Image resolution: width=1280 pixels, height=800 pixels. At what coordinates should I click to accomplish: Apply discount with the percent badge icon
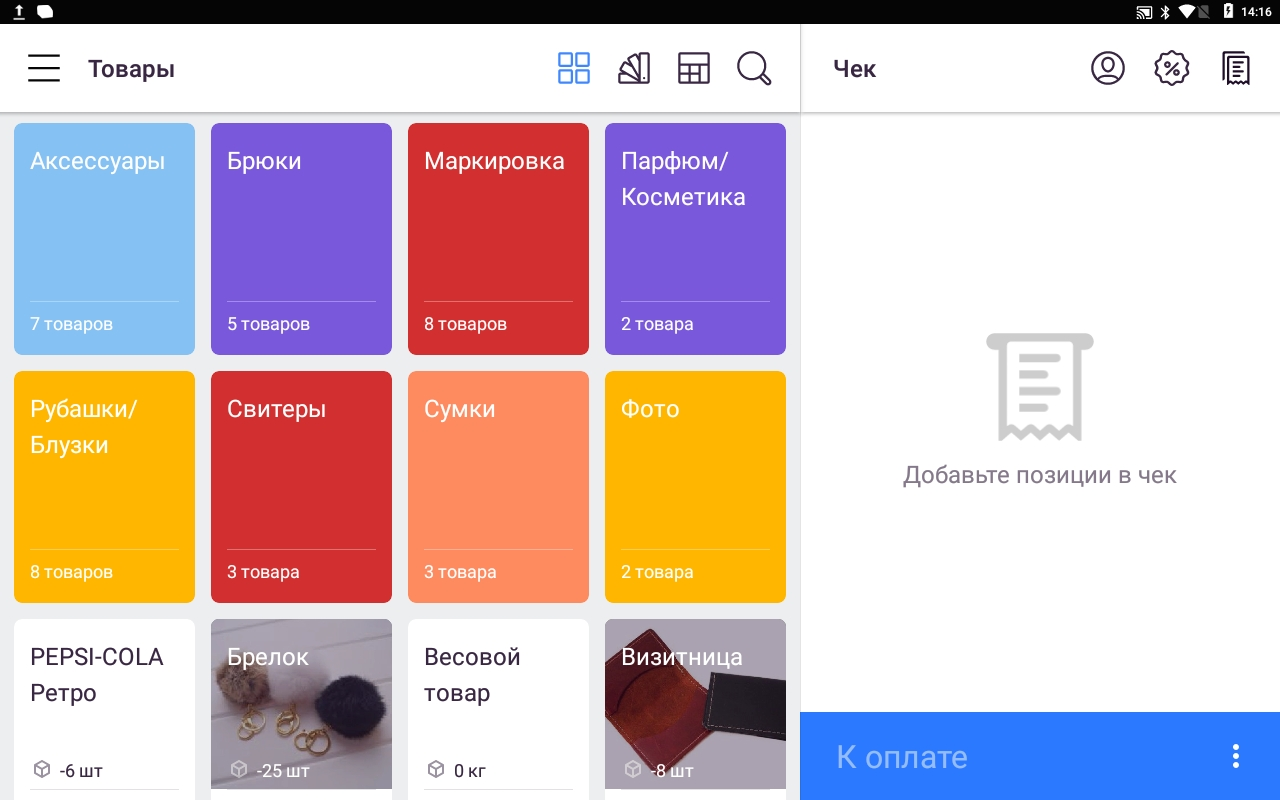pos(1171,69)
